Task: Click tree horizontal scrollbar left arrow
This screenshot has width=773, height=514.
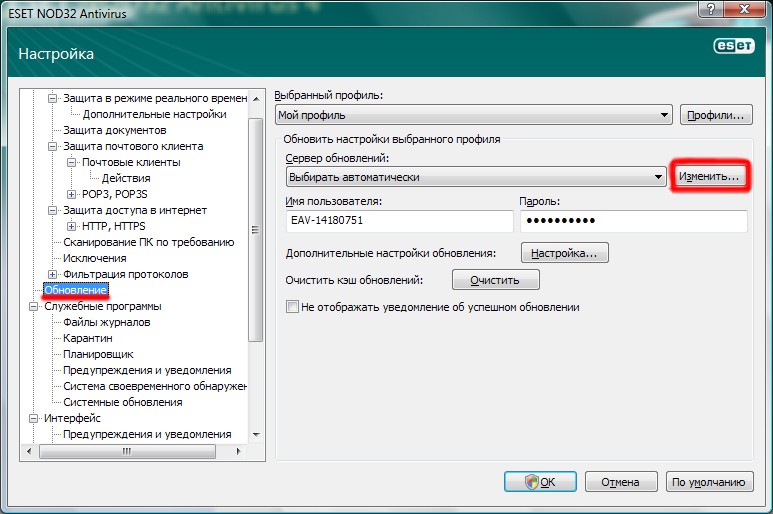Action: 29,451
